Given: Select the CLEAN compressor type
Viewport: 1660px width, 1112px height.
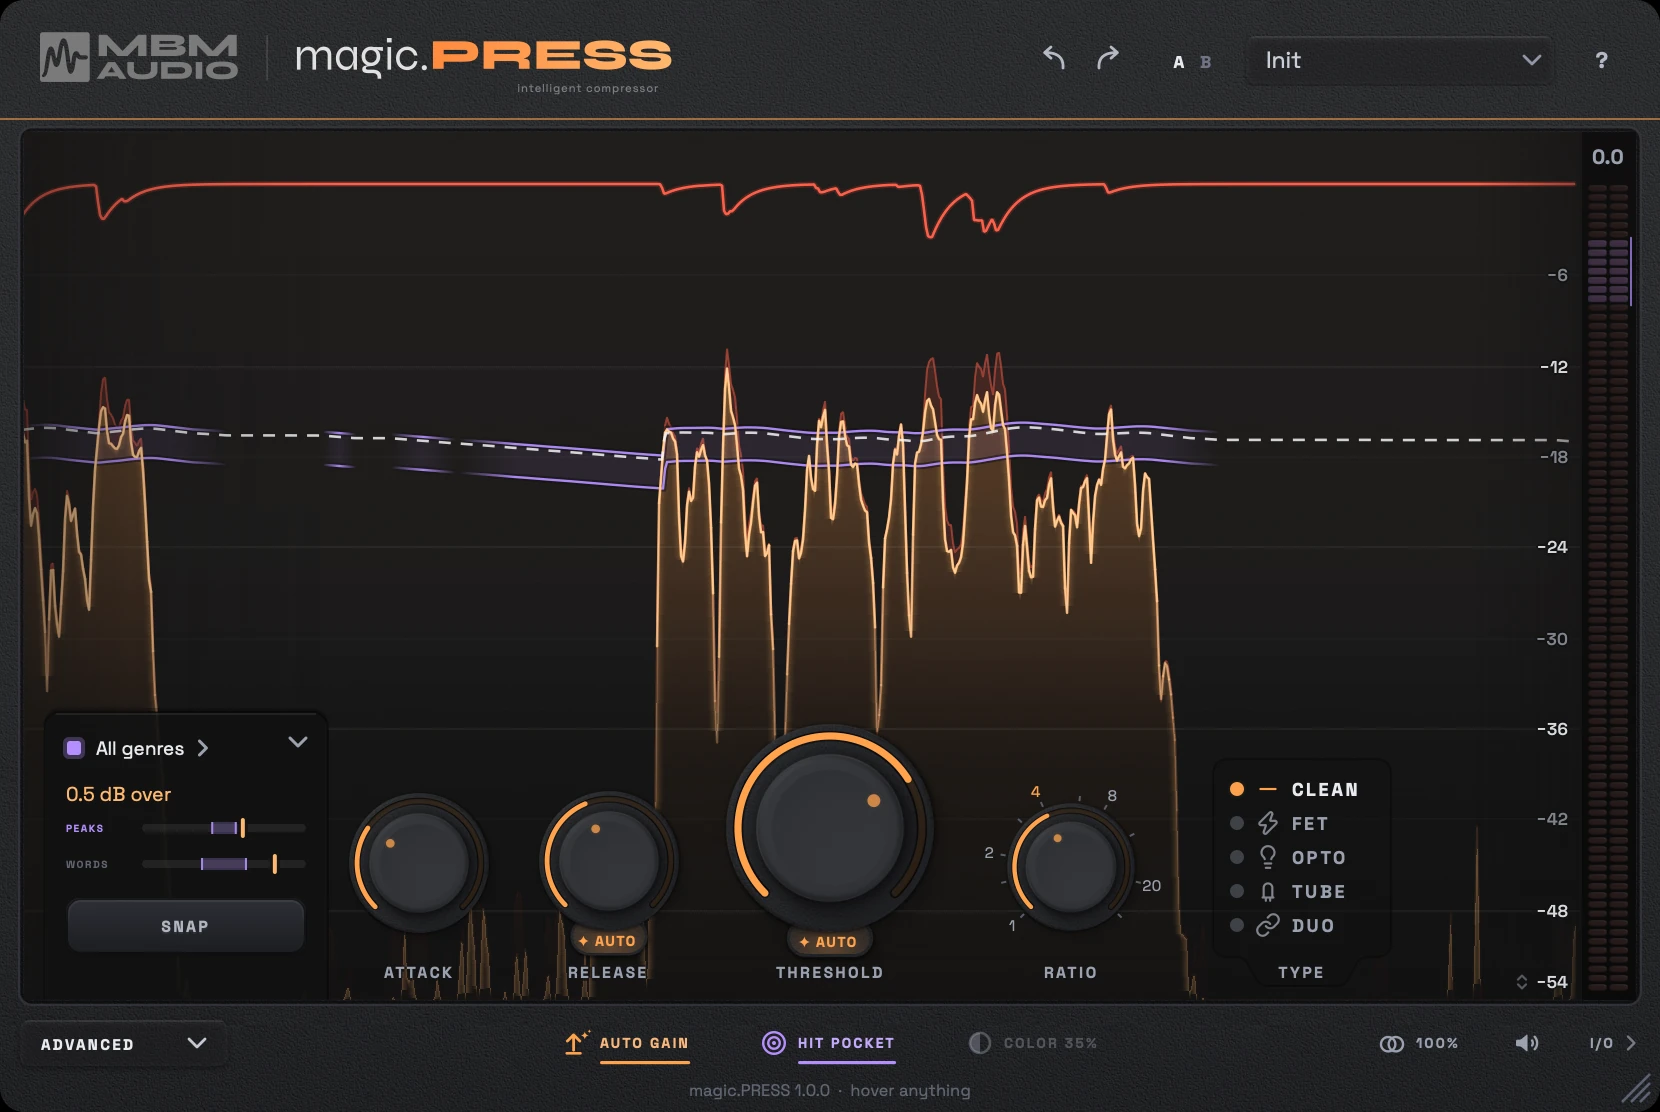Looking at the screenshot, I should click(1293, 789).
